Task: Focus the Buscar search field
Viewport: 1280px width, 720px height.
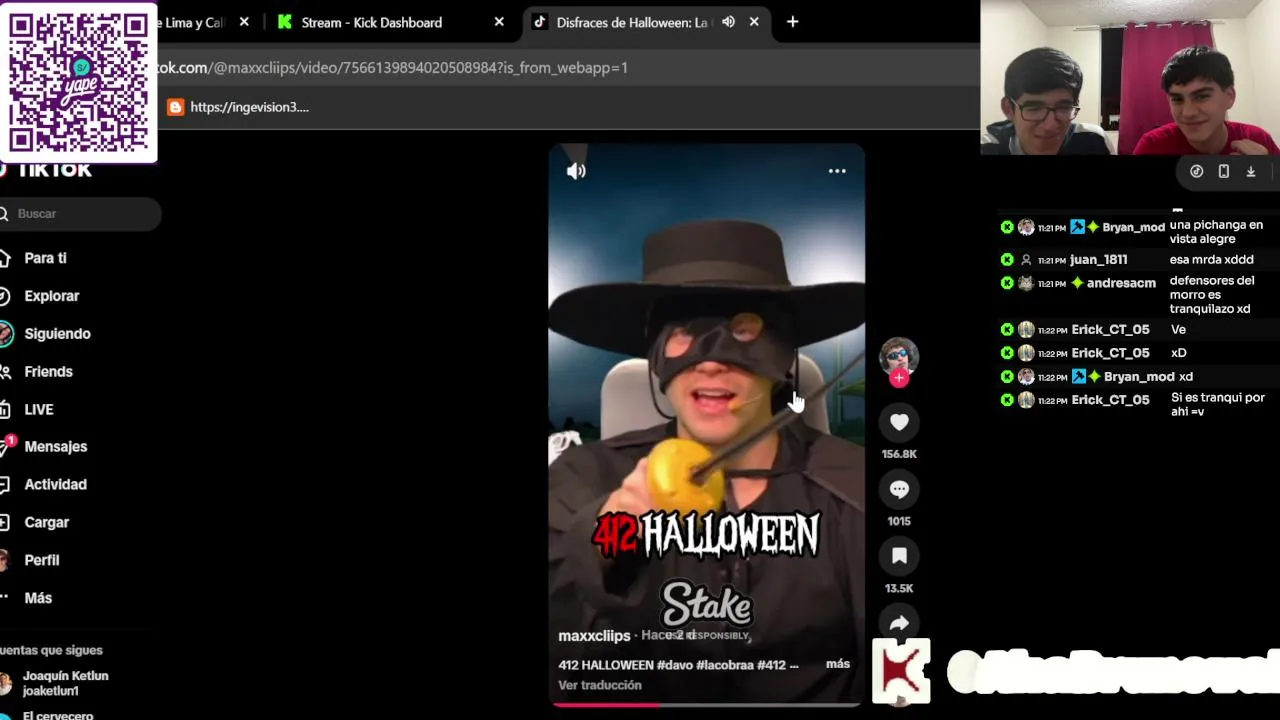Action: pos(80,214)
